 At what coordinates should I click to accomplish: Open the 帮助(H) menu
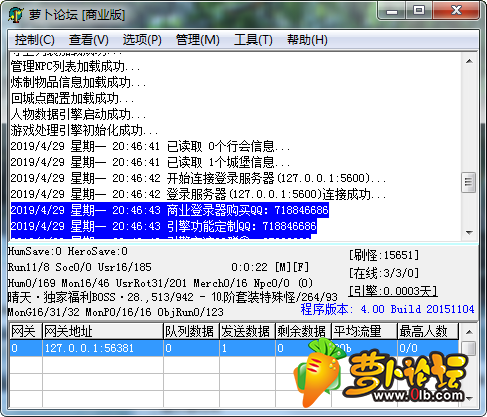click(x=307, y=40)
